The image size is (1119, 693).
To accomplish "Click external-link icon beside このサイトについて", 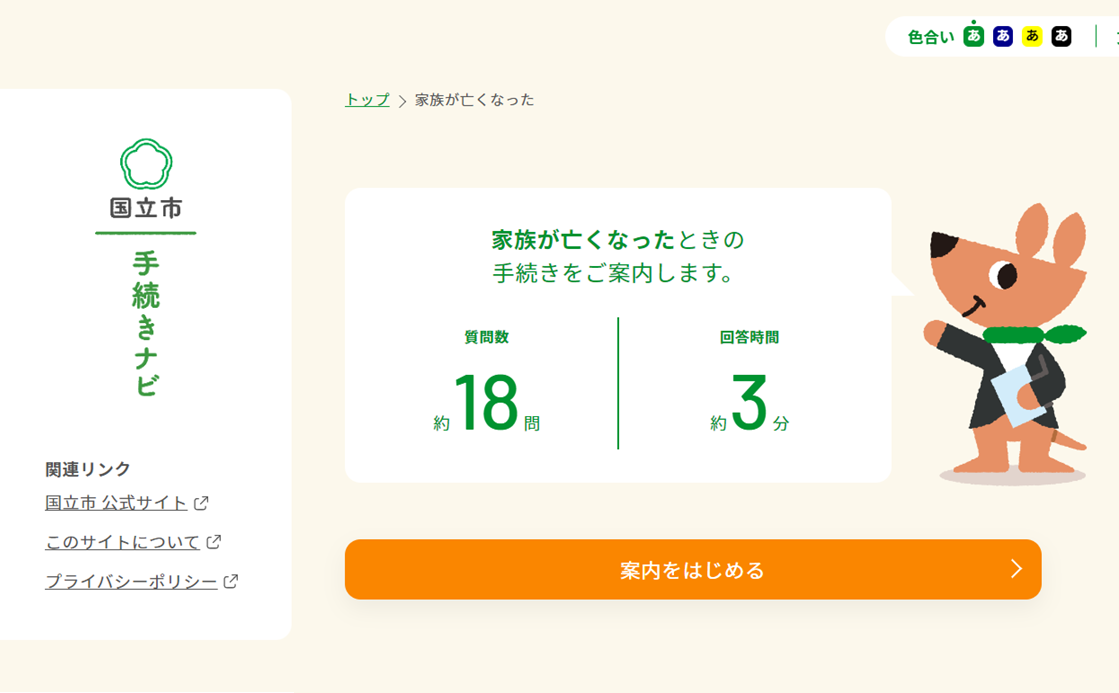I will pyautogui.click(x=213, y=542).
